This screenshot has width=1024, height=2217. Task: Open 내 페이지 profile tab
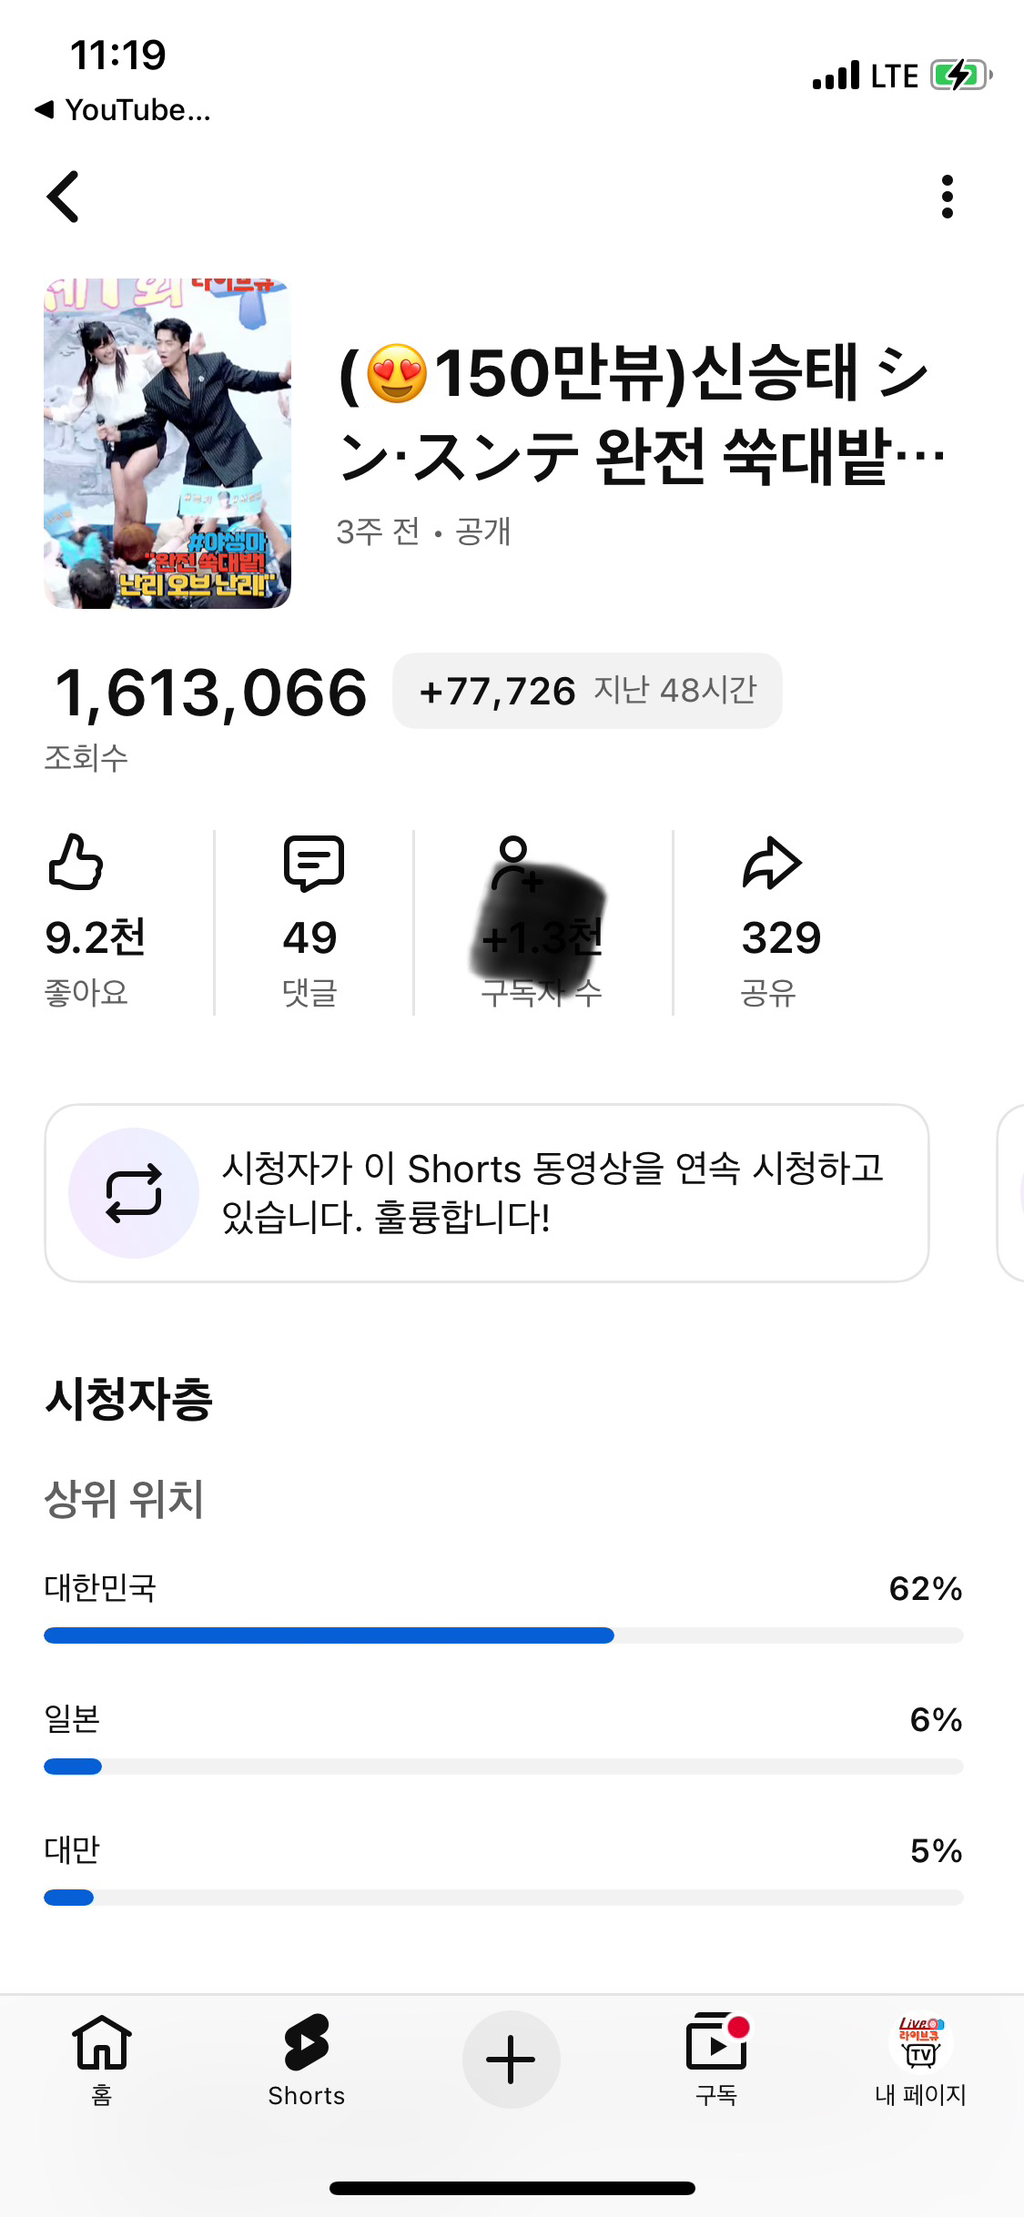(x=920, y=2058)
